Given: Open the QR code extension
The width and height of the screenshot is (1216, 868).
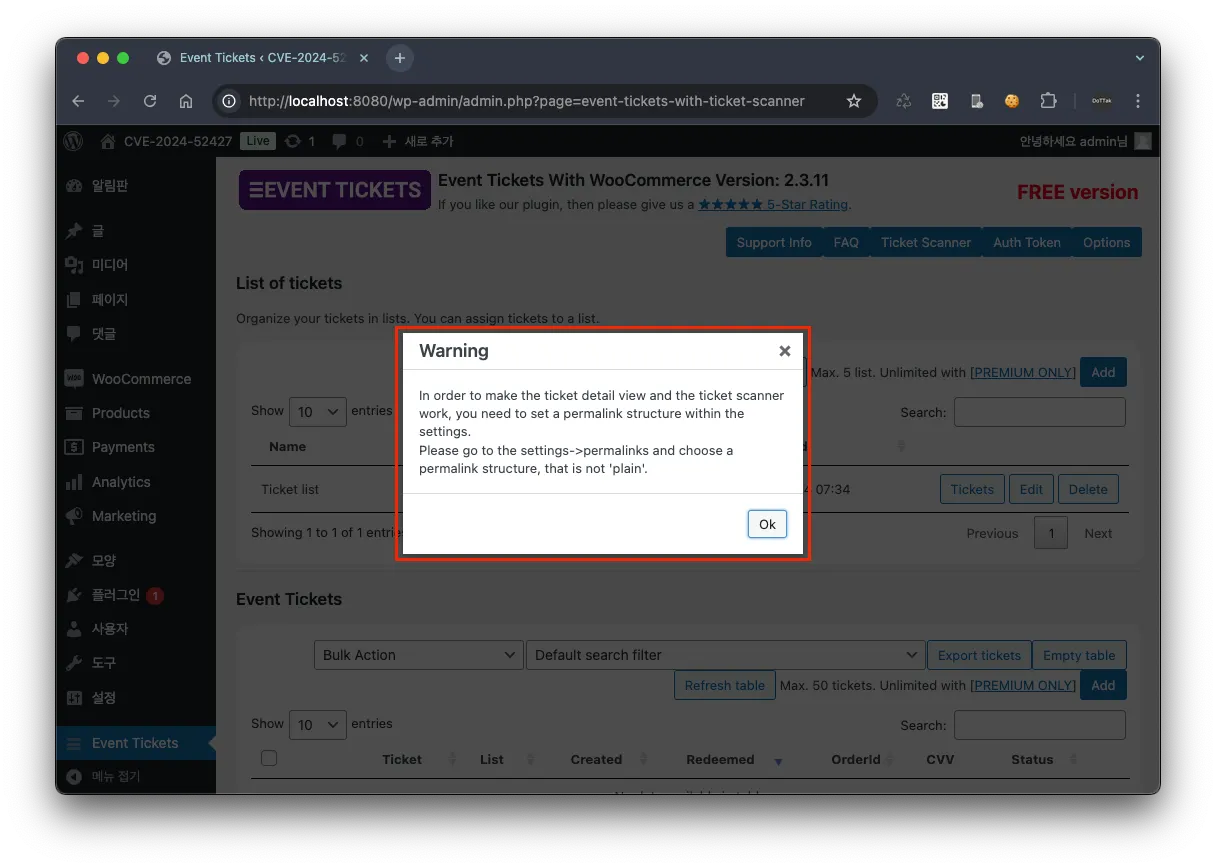Looking at the screenshot, I should (x=940, y=101).
